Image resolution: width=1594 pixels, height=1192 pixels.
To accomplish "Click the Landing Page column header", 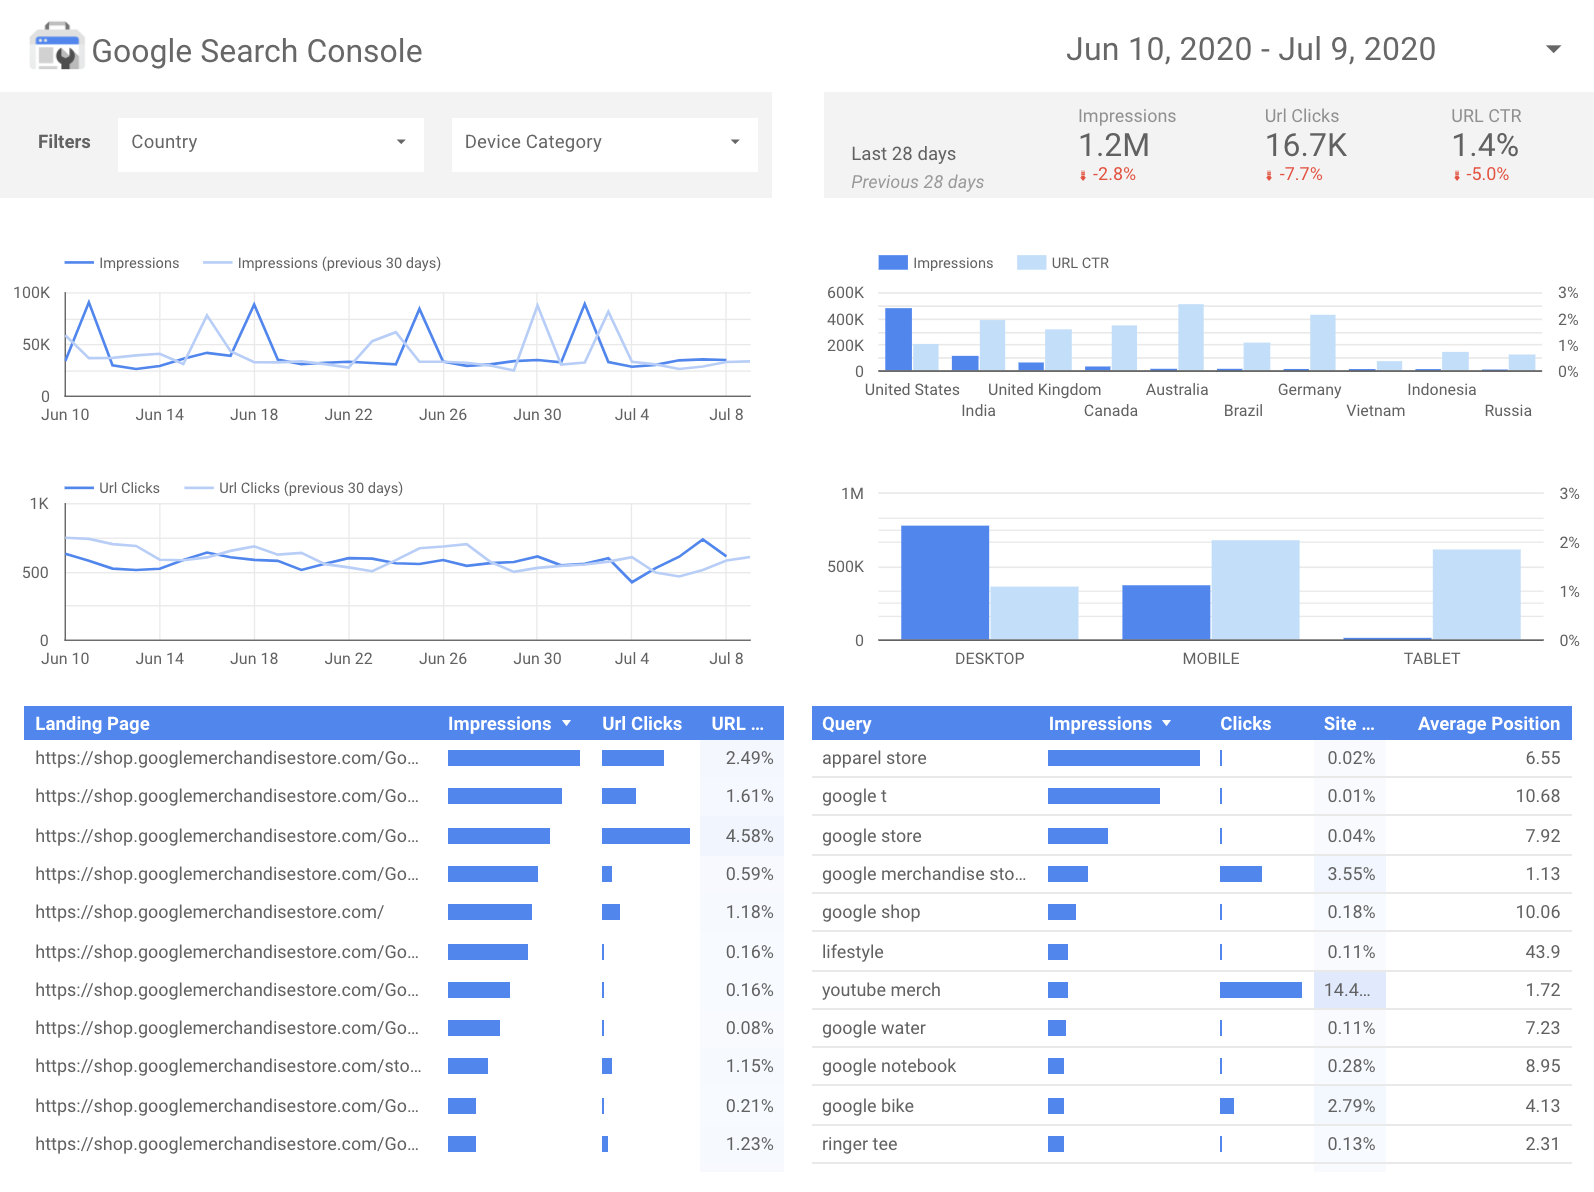I will (x=92, y=723).
